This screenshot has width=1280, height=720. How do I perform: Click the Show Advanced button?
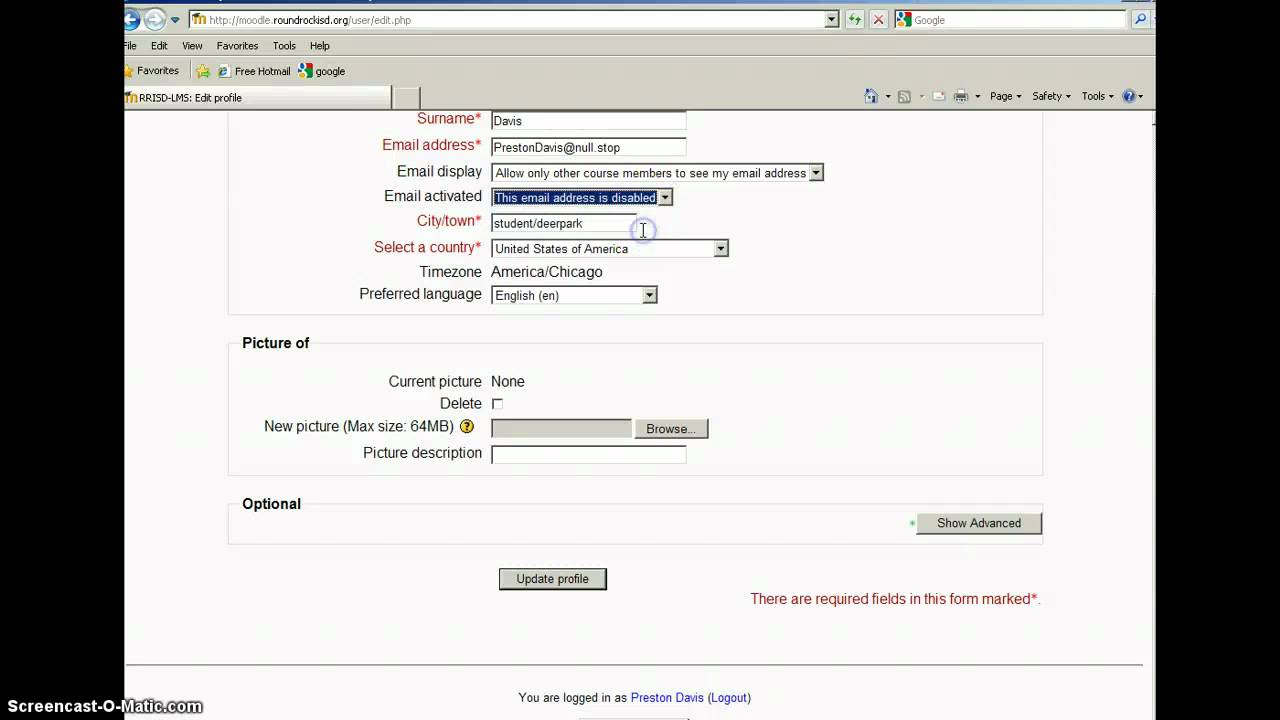coord(979,523)
